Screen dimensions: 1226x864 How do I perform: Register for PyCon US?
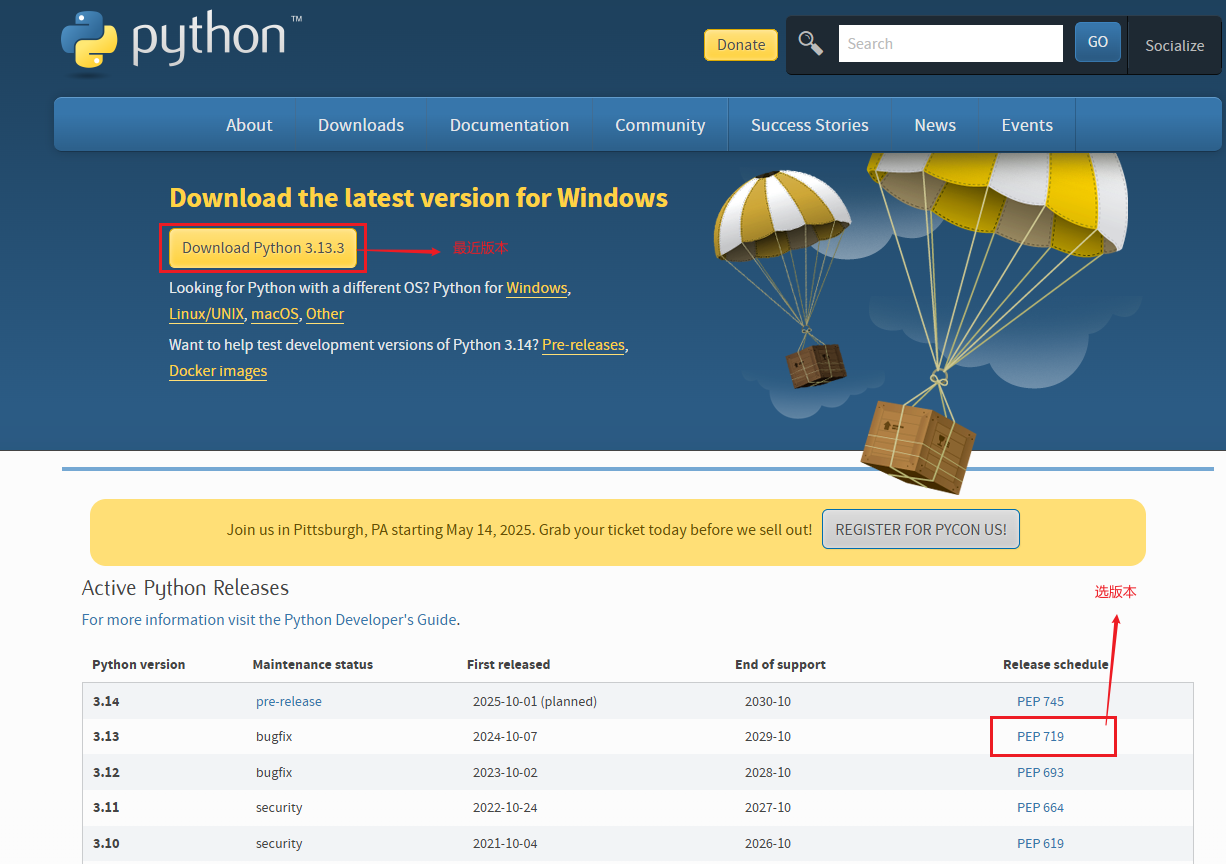point(920,529)
